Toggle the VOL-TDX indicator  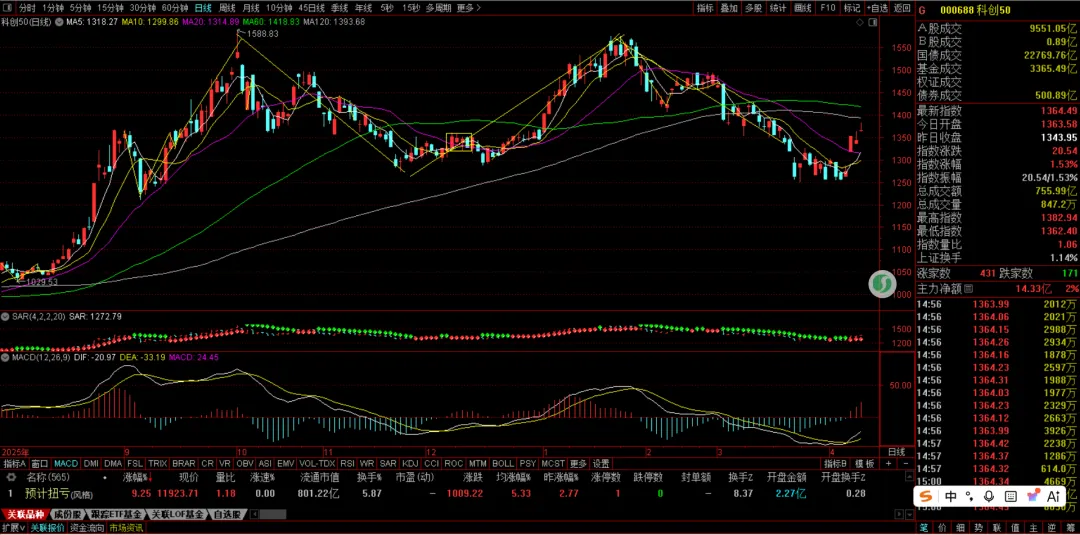318,464
